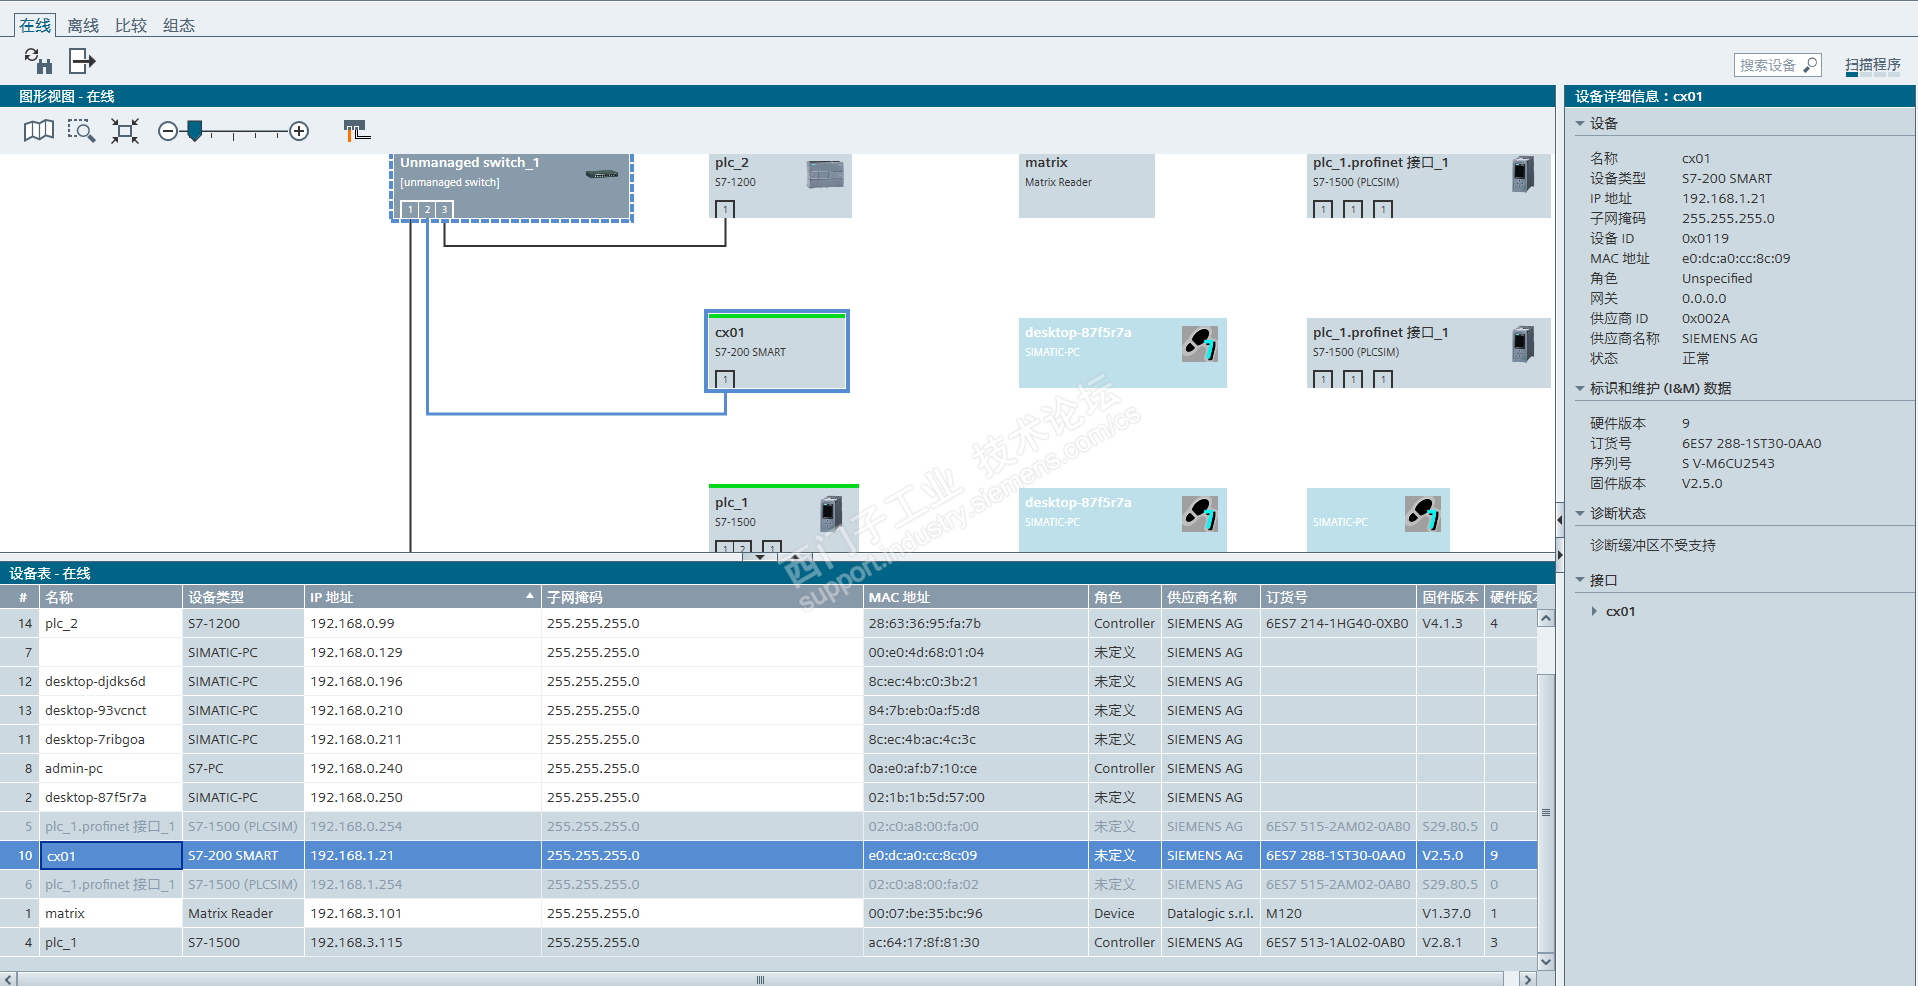This screenshot has height=986, width=1918.
Task: Click the refresh network scan icon
Action: (x=38, y=61)
